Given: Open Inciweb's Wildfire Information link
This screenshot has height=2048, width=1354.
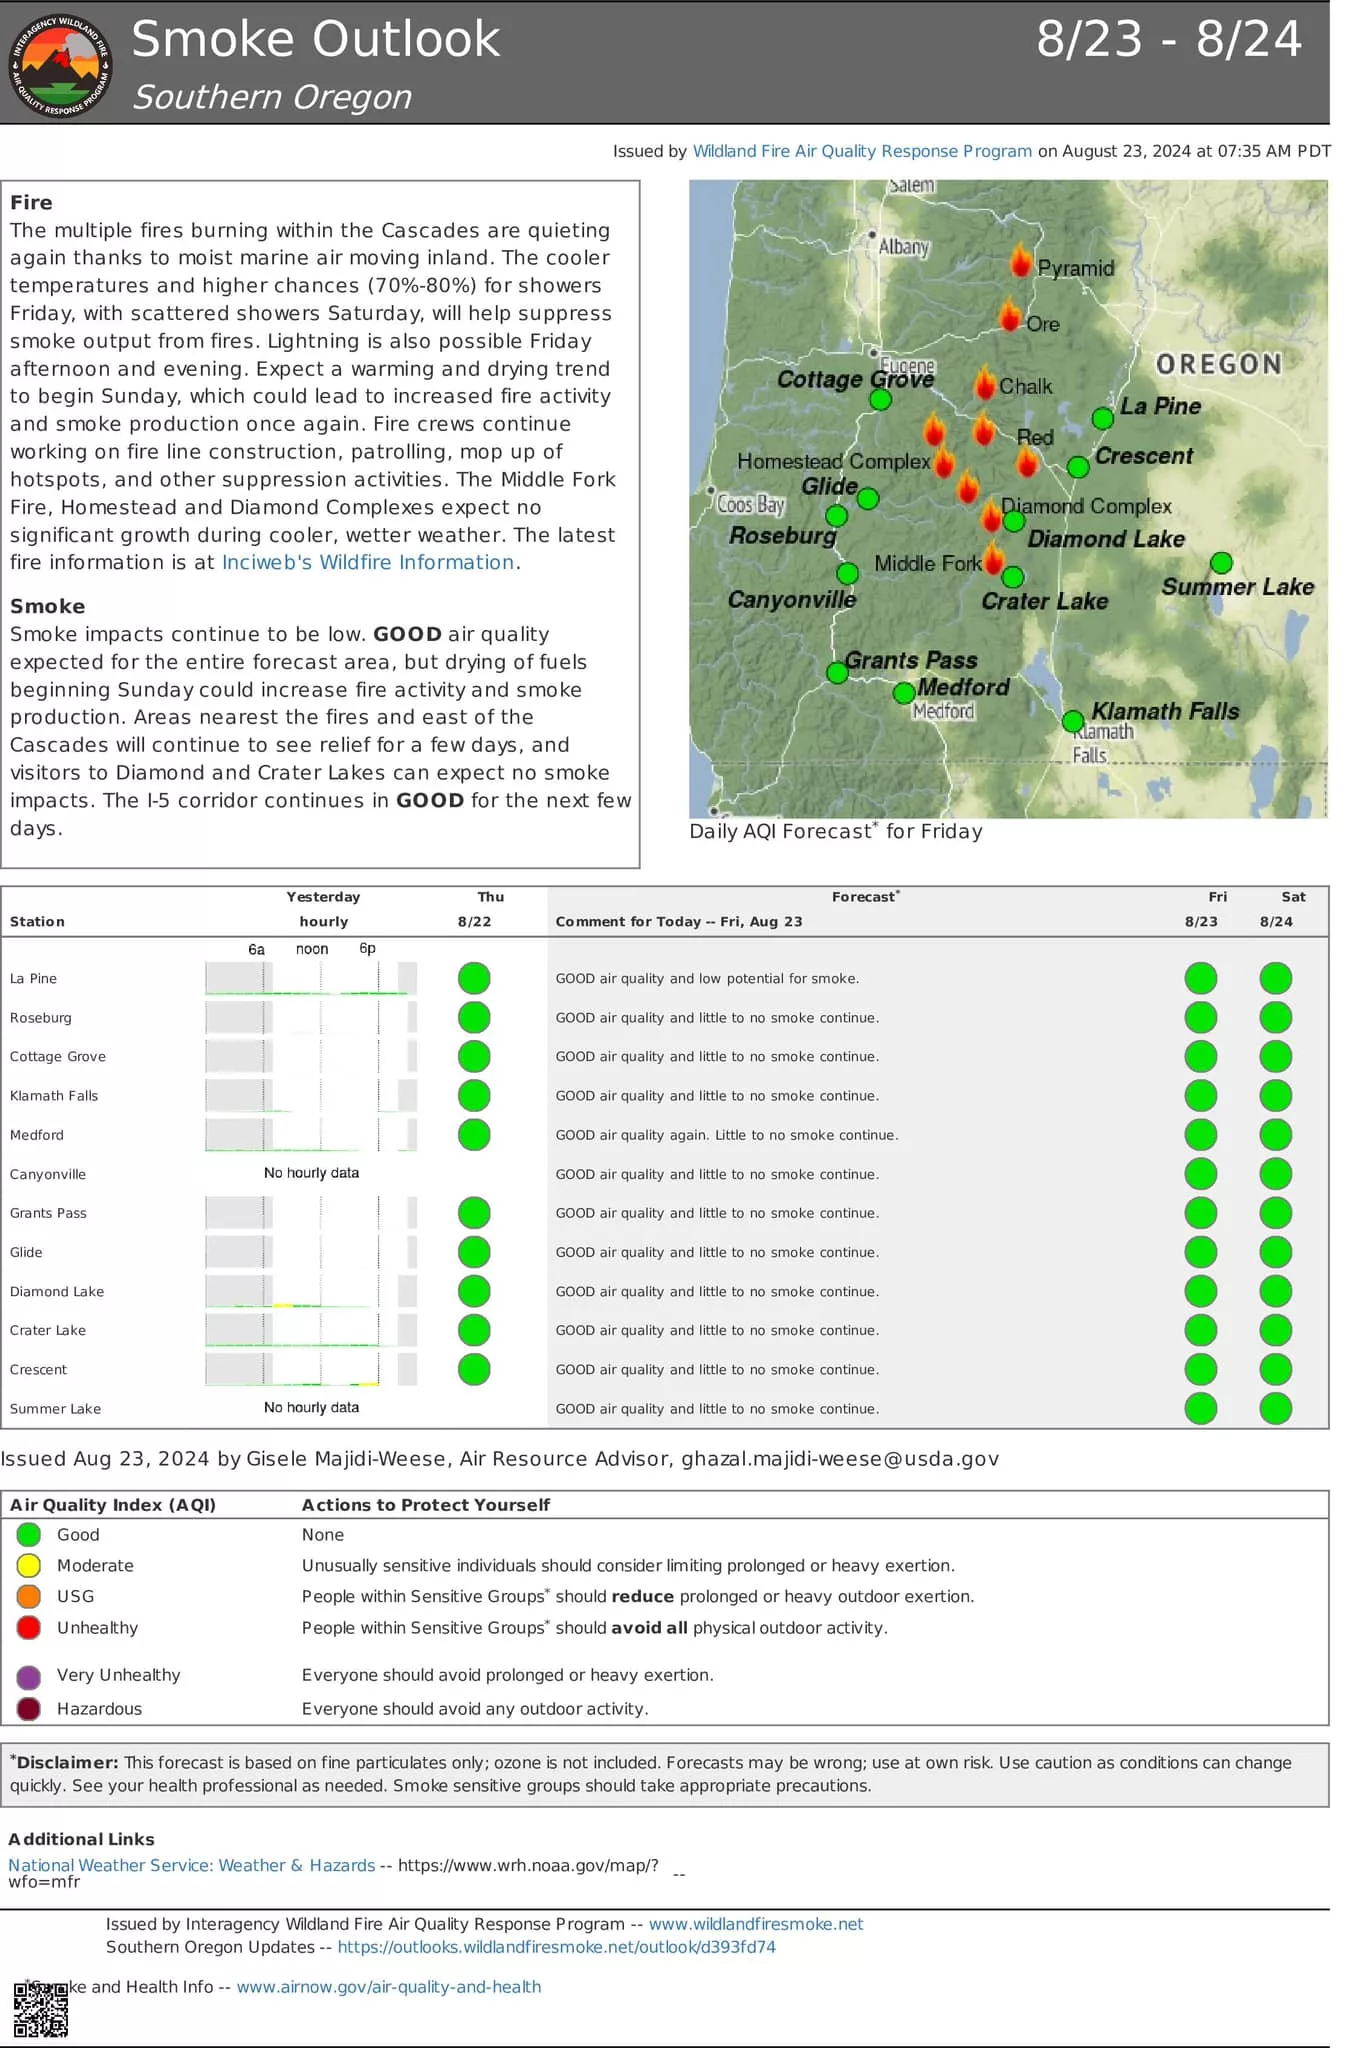Looking at the screenshot, I should click(368, 562).
